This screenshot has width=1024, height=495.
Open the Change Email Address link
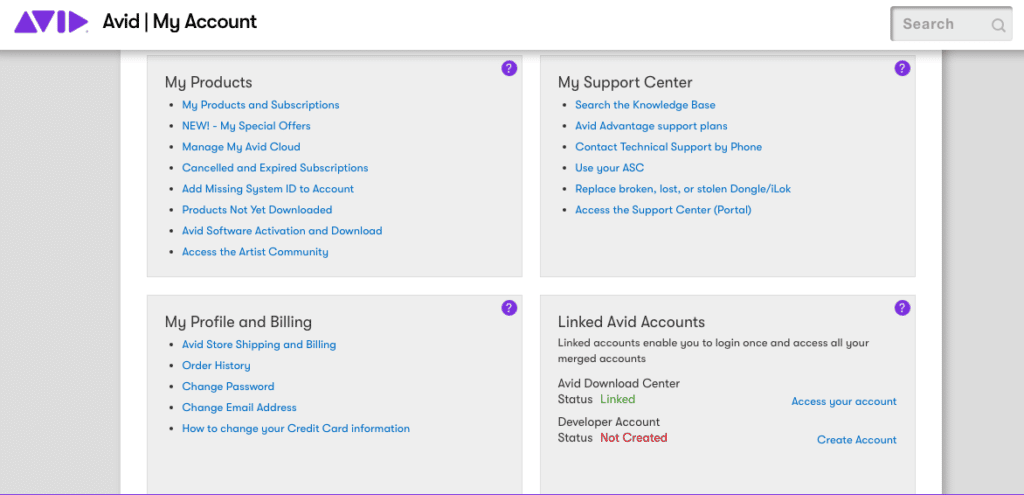[x=239, y=407]
